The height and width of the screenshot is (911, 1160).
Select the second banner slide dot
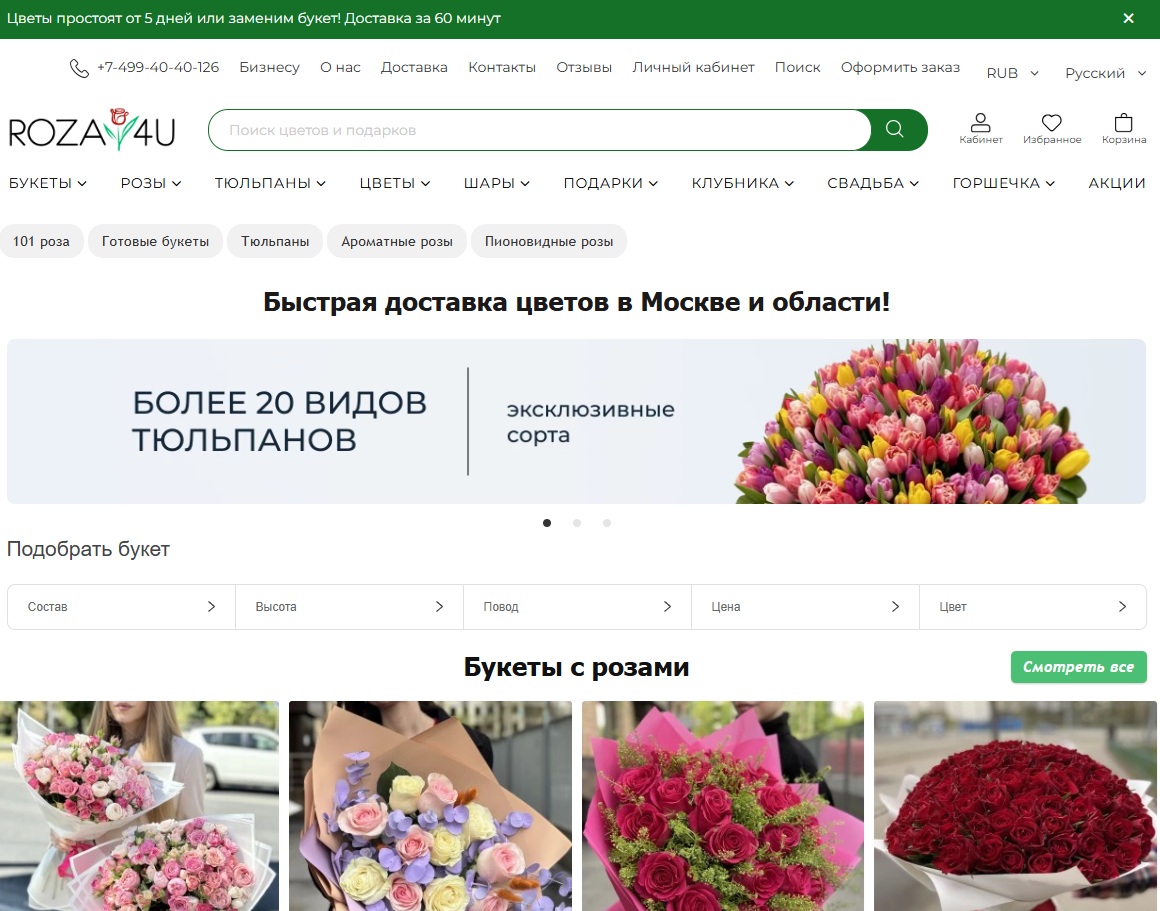577,522
